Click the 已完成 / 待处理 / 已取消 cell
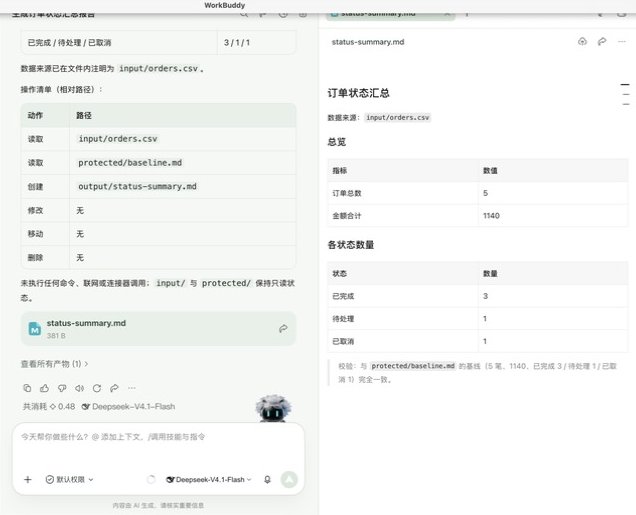Viewport: 636px width, 515px height. [119, 43]
